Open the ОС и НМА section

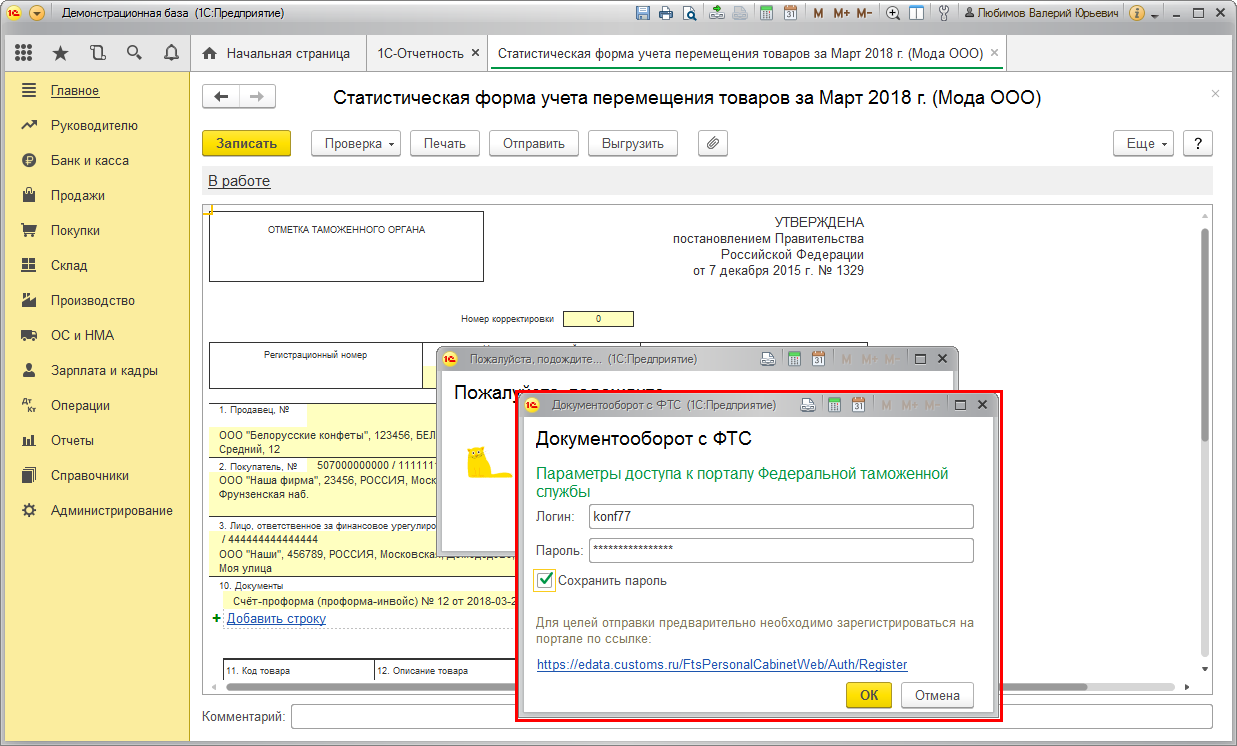pyautogui.click(x=81, y=336)
